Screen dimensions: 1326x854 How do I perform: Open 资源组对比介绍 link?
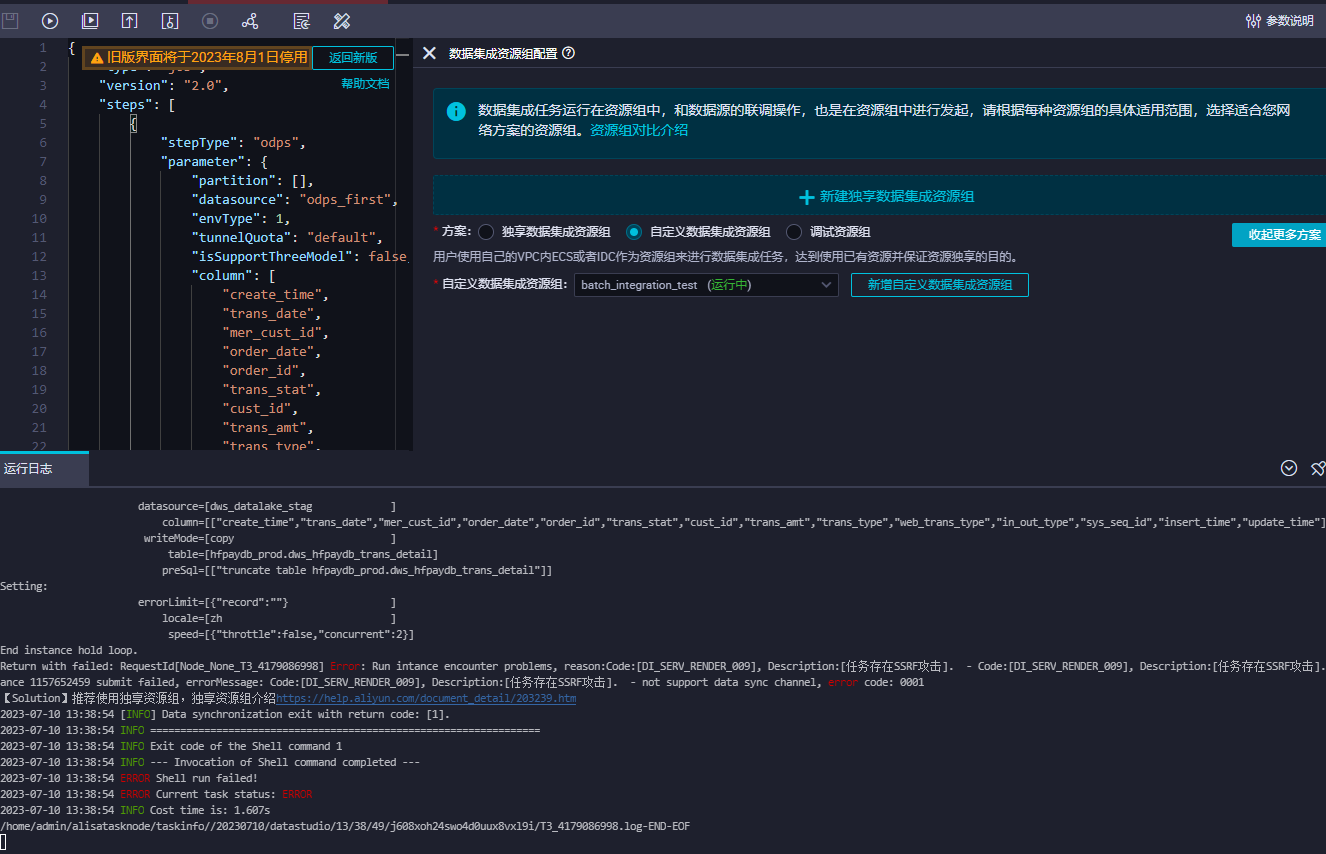639,130
